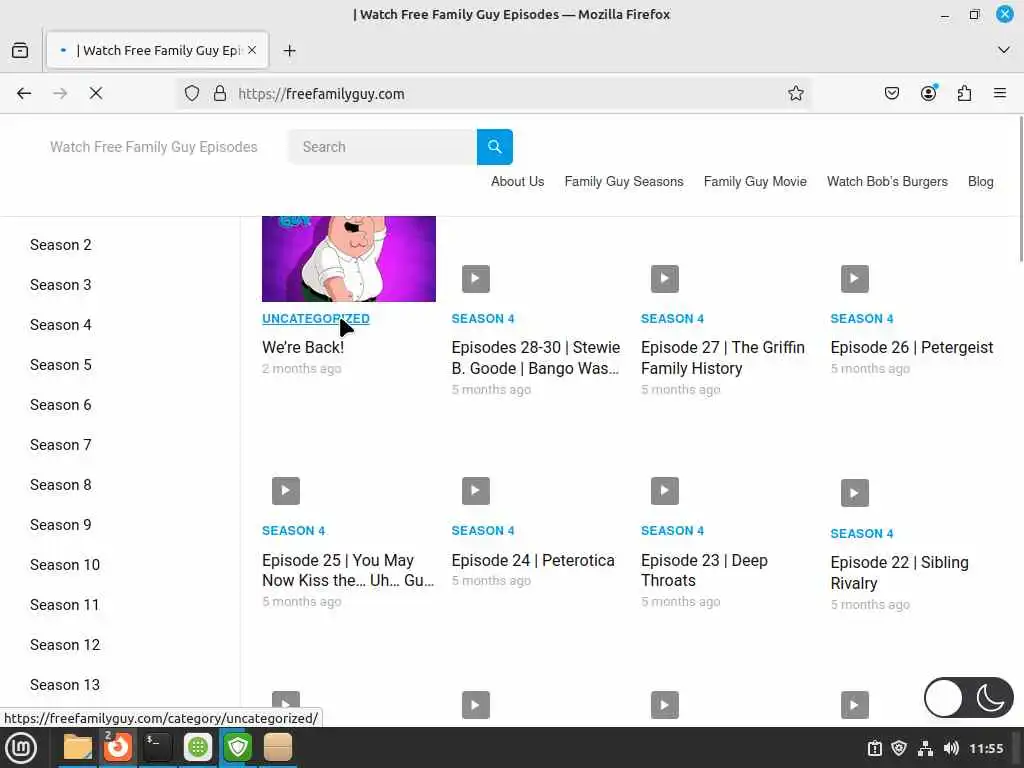Open Family Guy Seasons menu

click(624, 182)
